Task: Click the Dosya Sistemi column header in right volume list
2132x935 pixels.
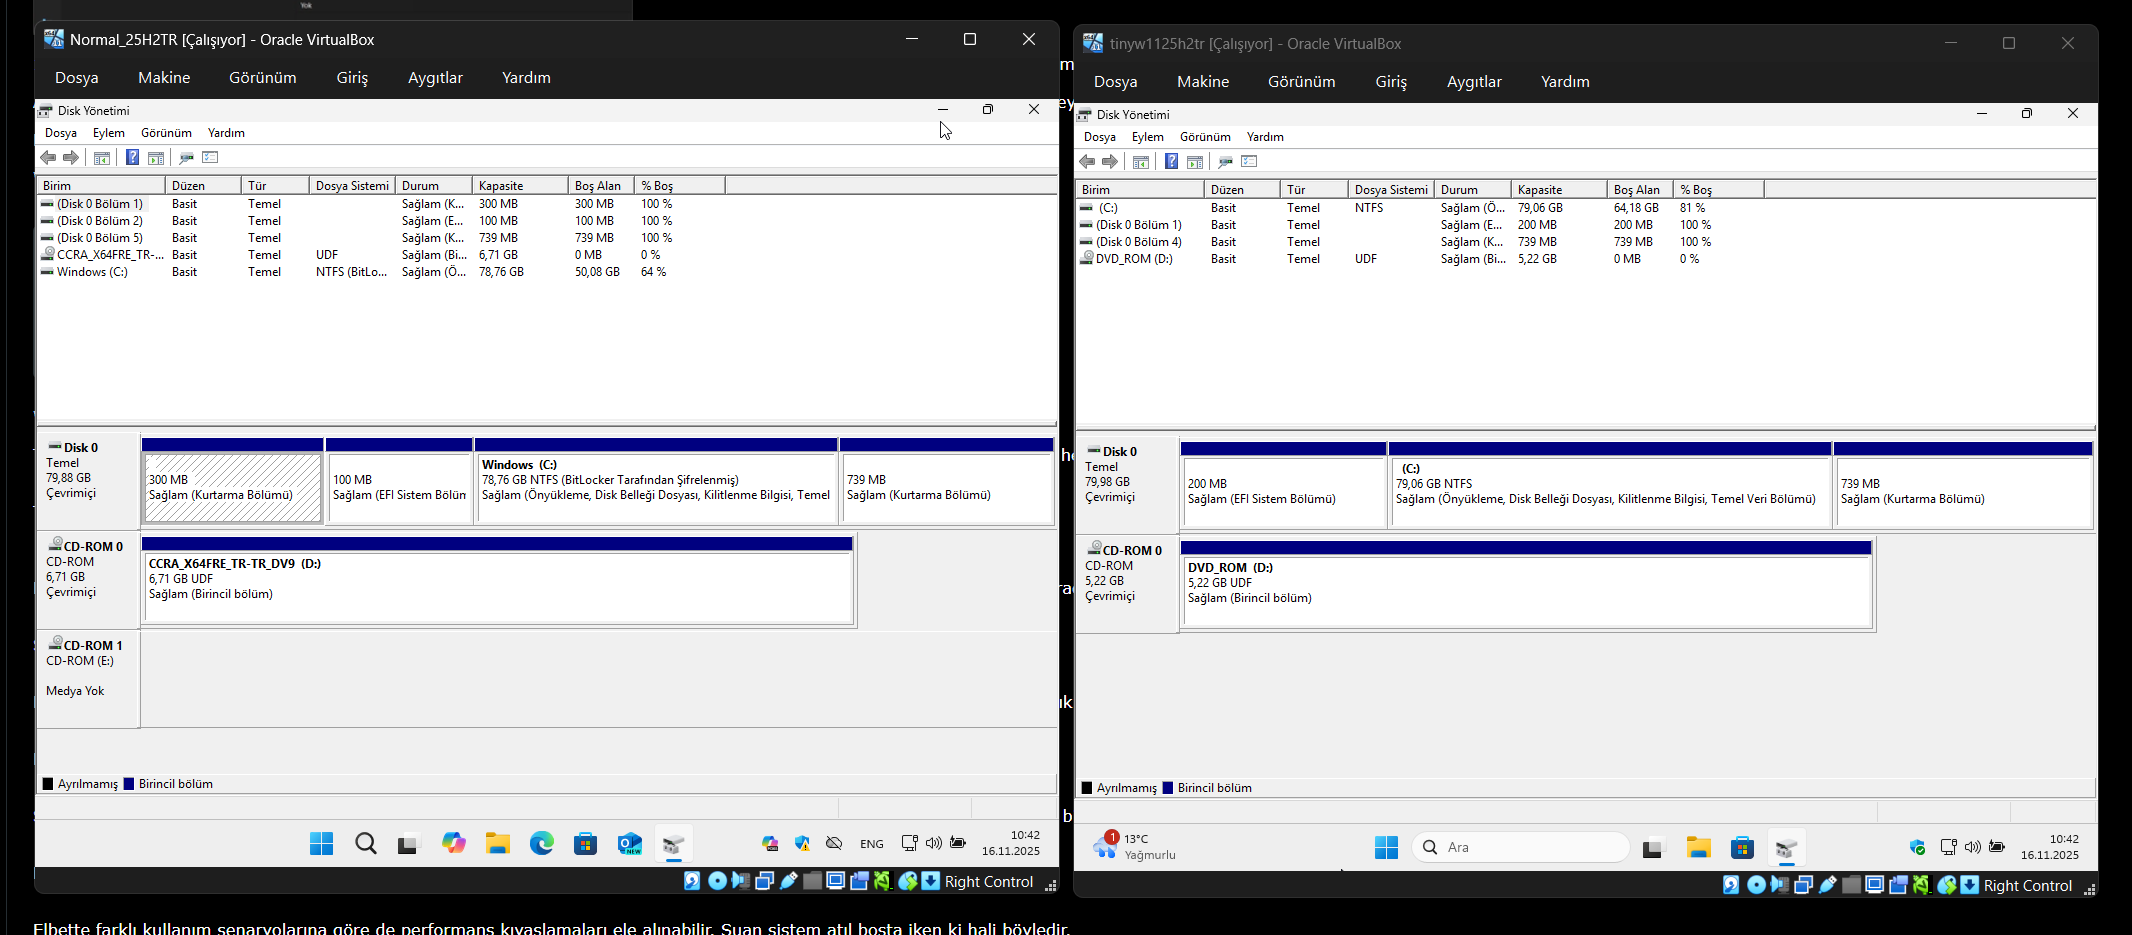Action: pos(1389,190)
